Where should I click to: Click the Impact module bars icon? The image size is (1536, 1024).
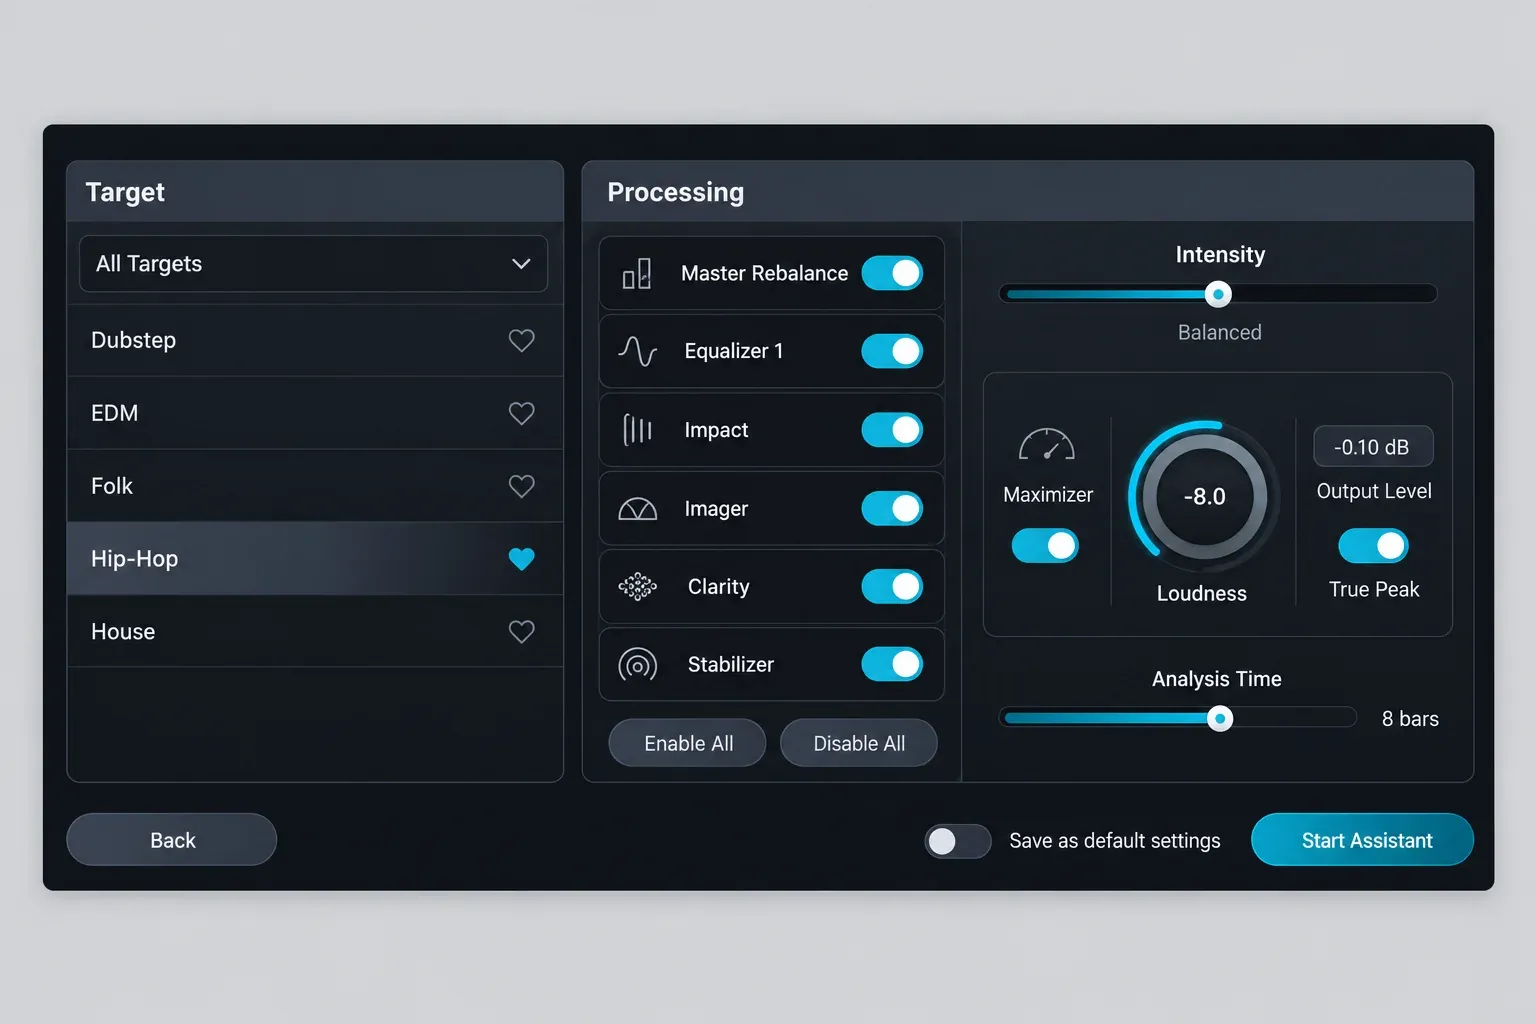[637, 430]
